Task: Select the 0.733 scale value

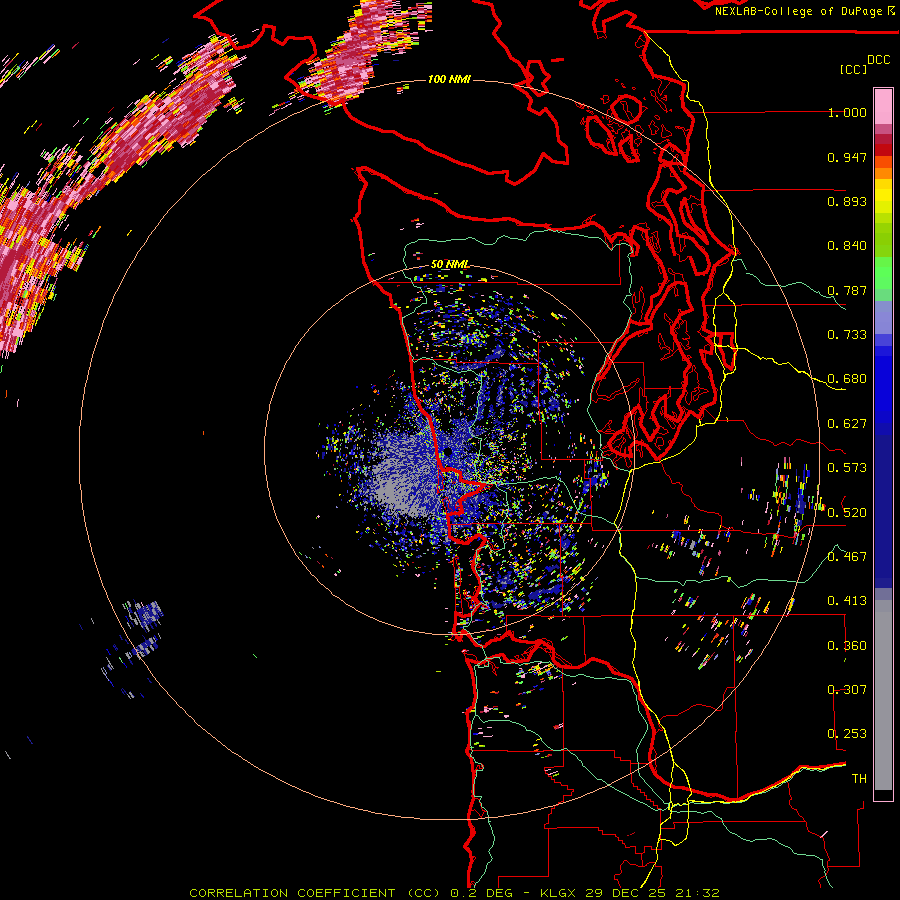Action: 847,335
